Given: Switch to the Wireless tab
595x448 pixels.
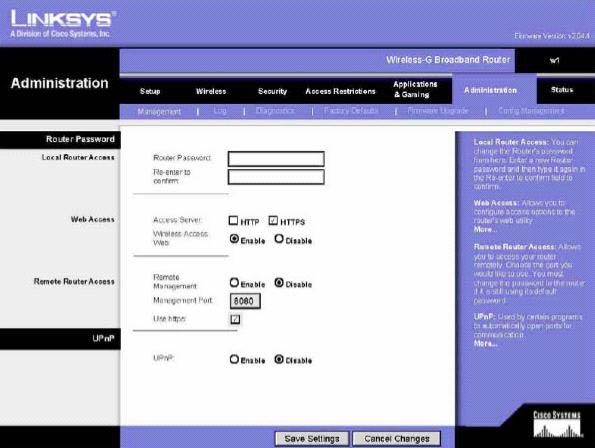Looking at the screenshot, I should coord(211,91).
